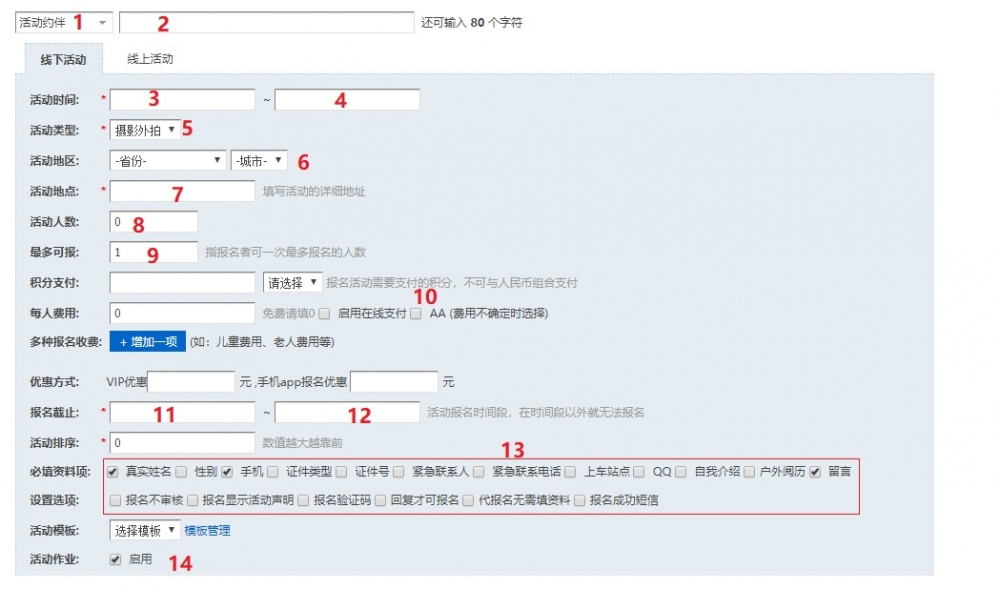Switch to the 线上活动 tab
This screenshot has width=1000, height=589.
click(150, 59)
